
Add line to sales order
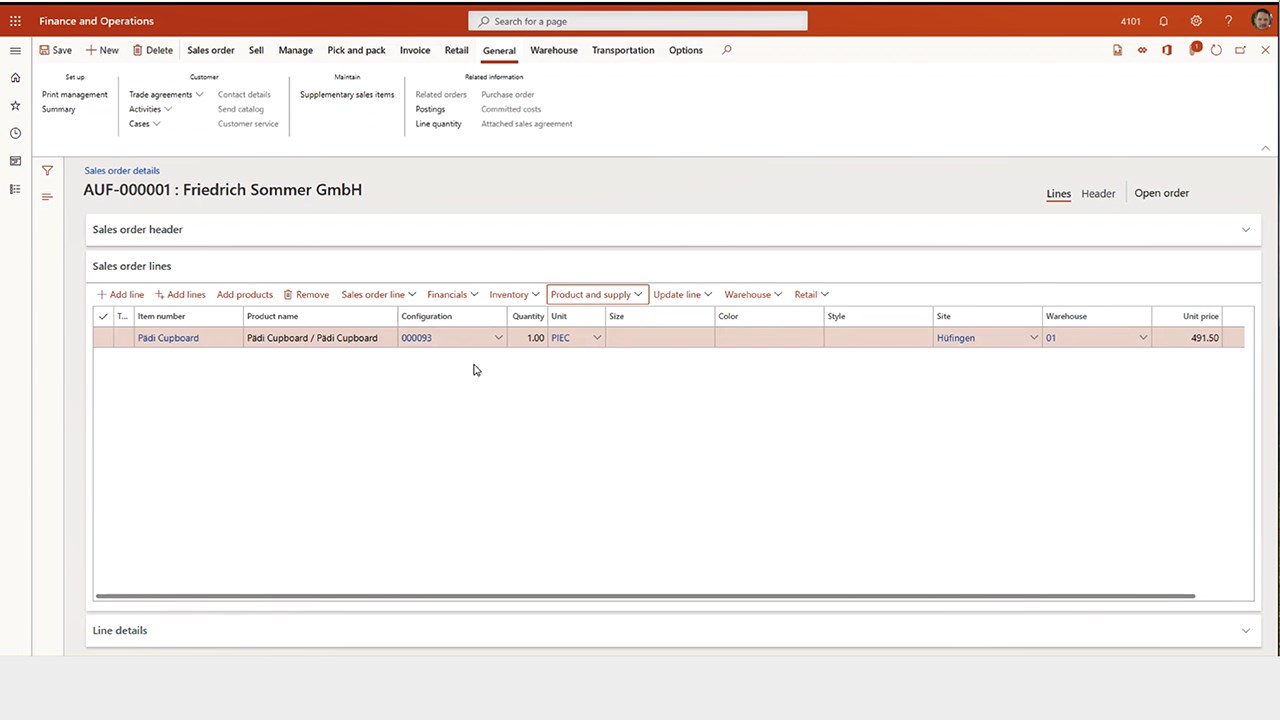(x=120, y=295)
